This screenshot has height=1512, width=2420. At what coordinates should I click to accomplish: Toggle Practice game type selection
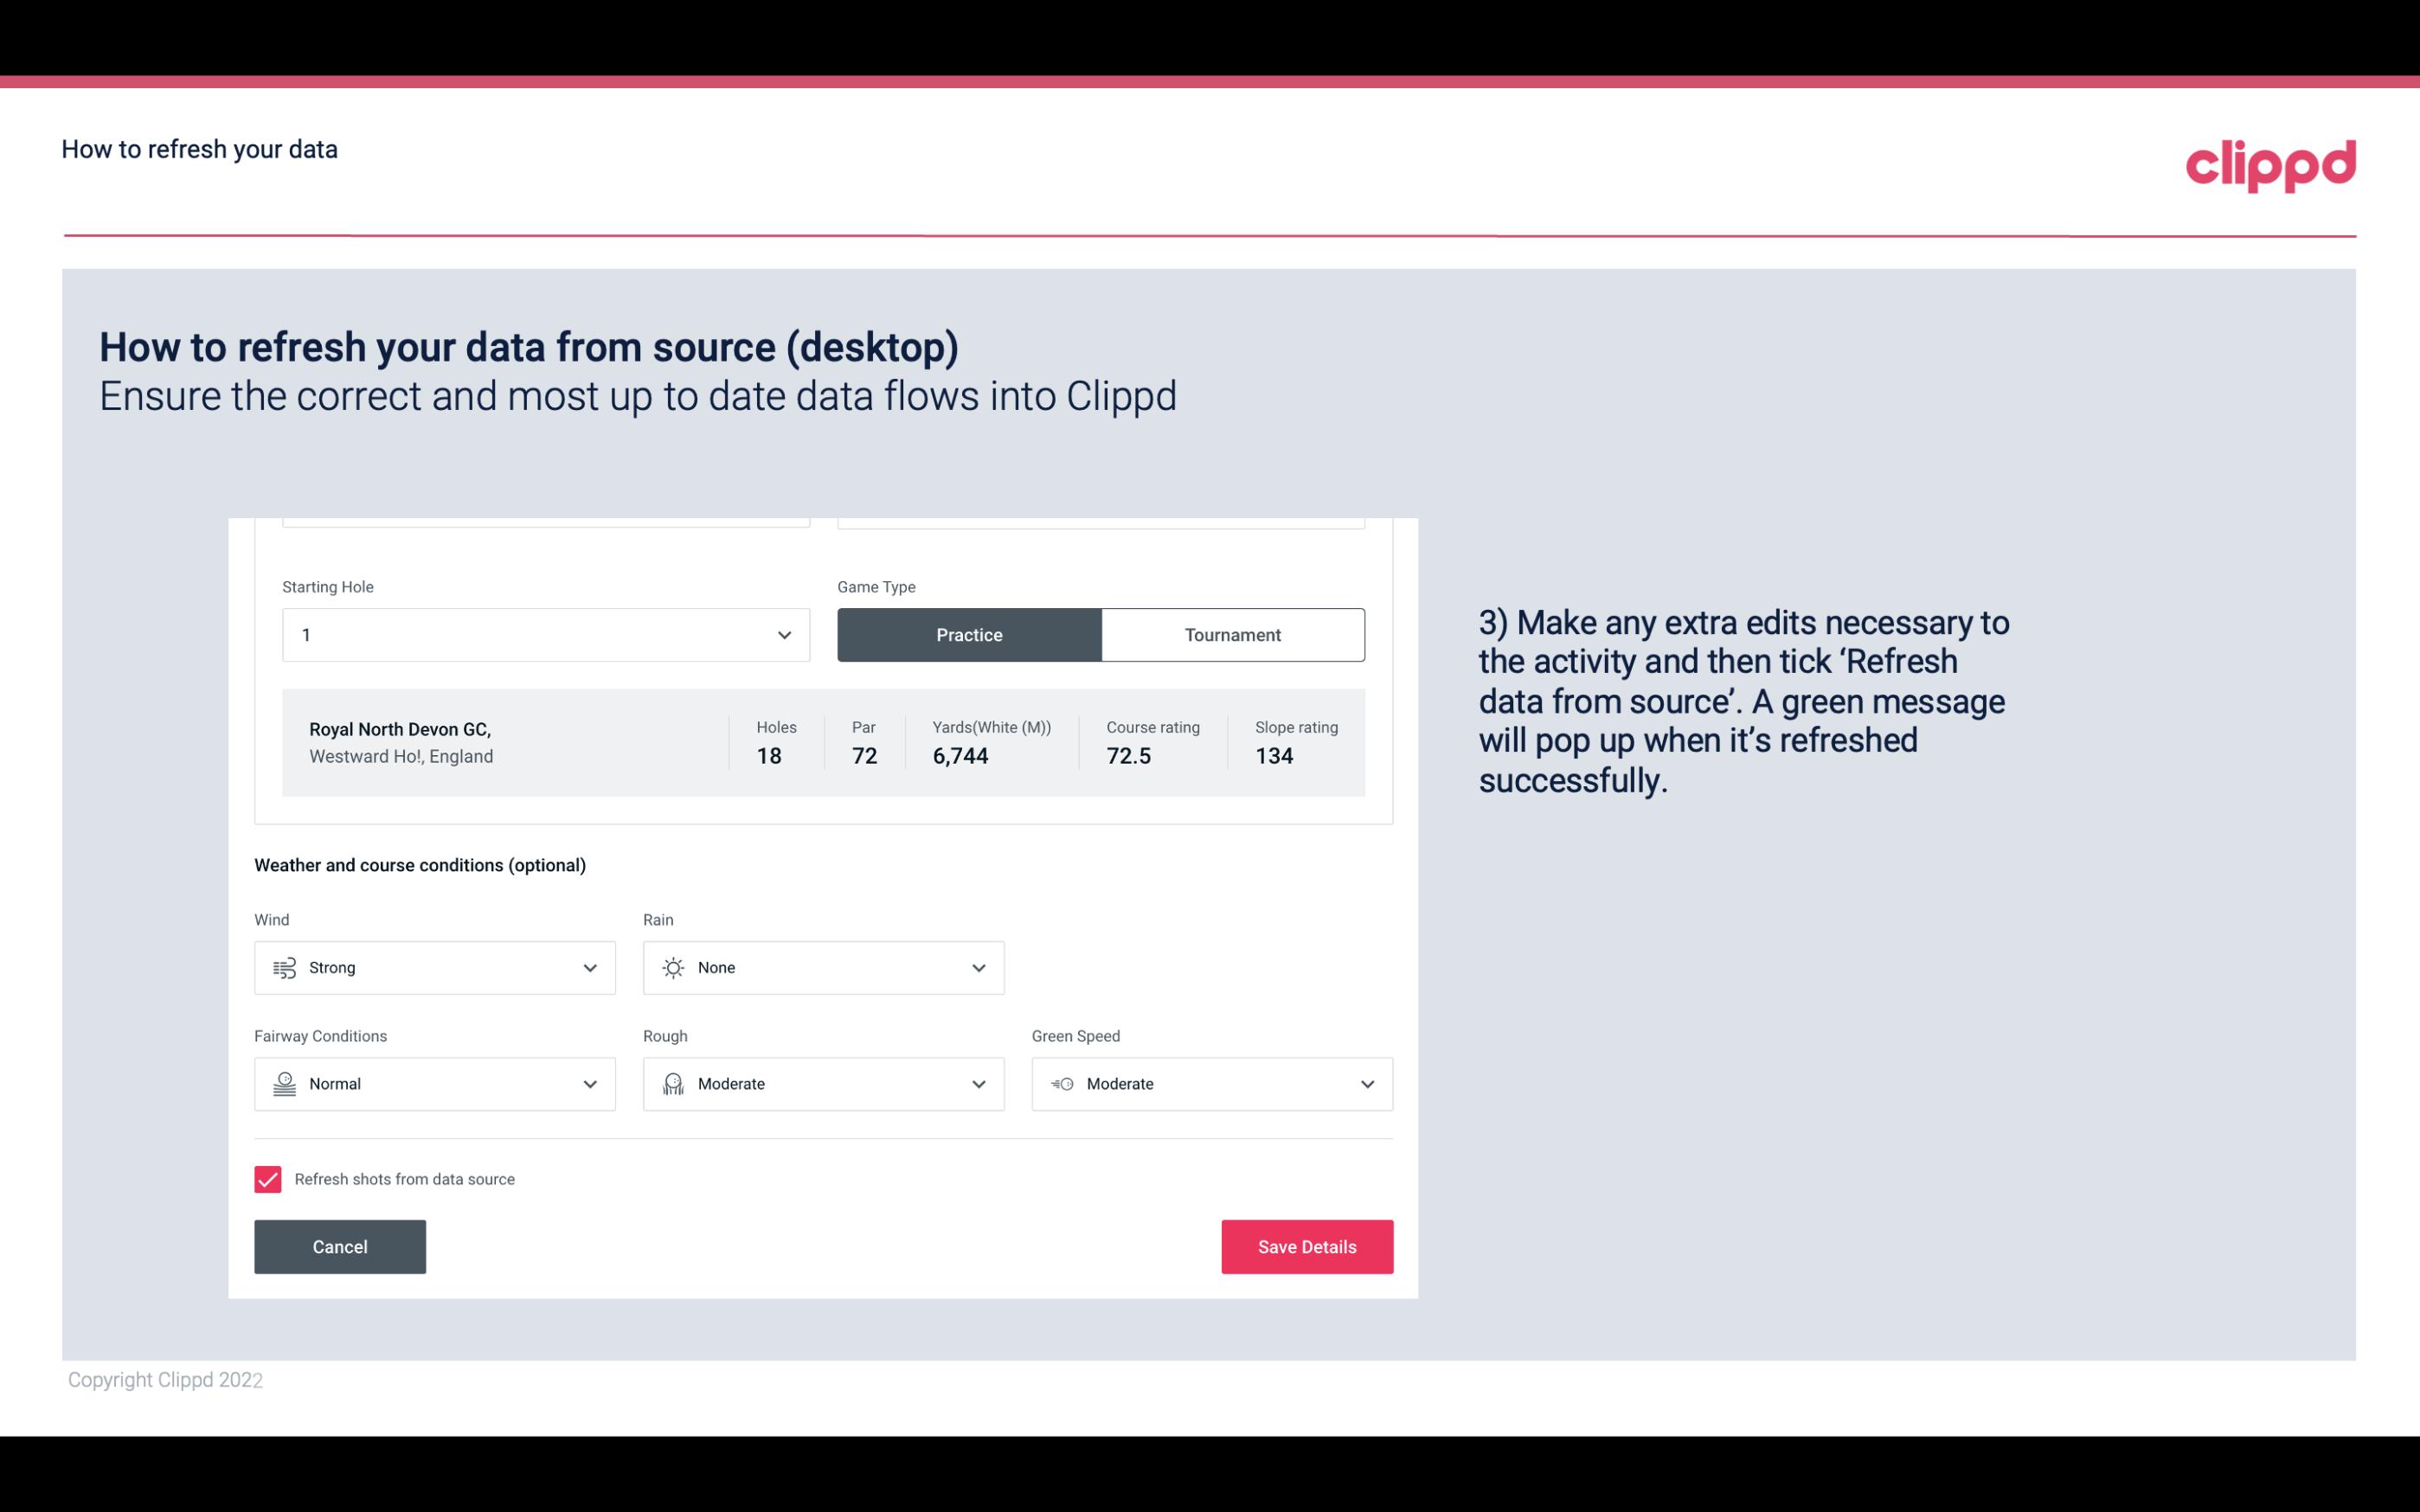pyautogui.click(x=969, y=634)
